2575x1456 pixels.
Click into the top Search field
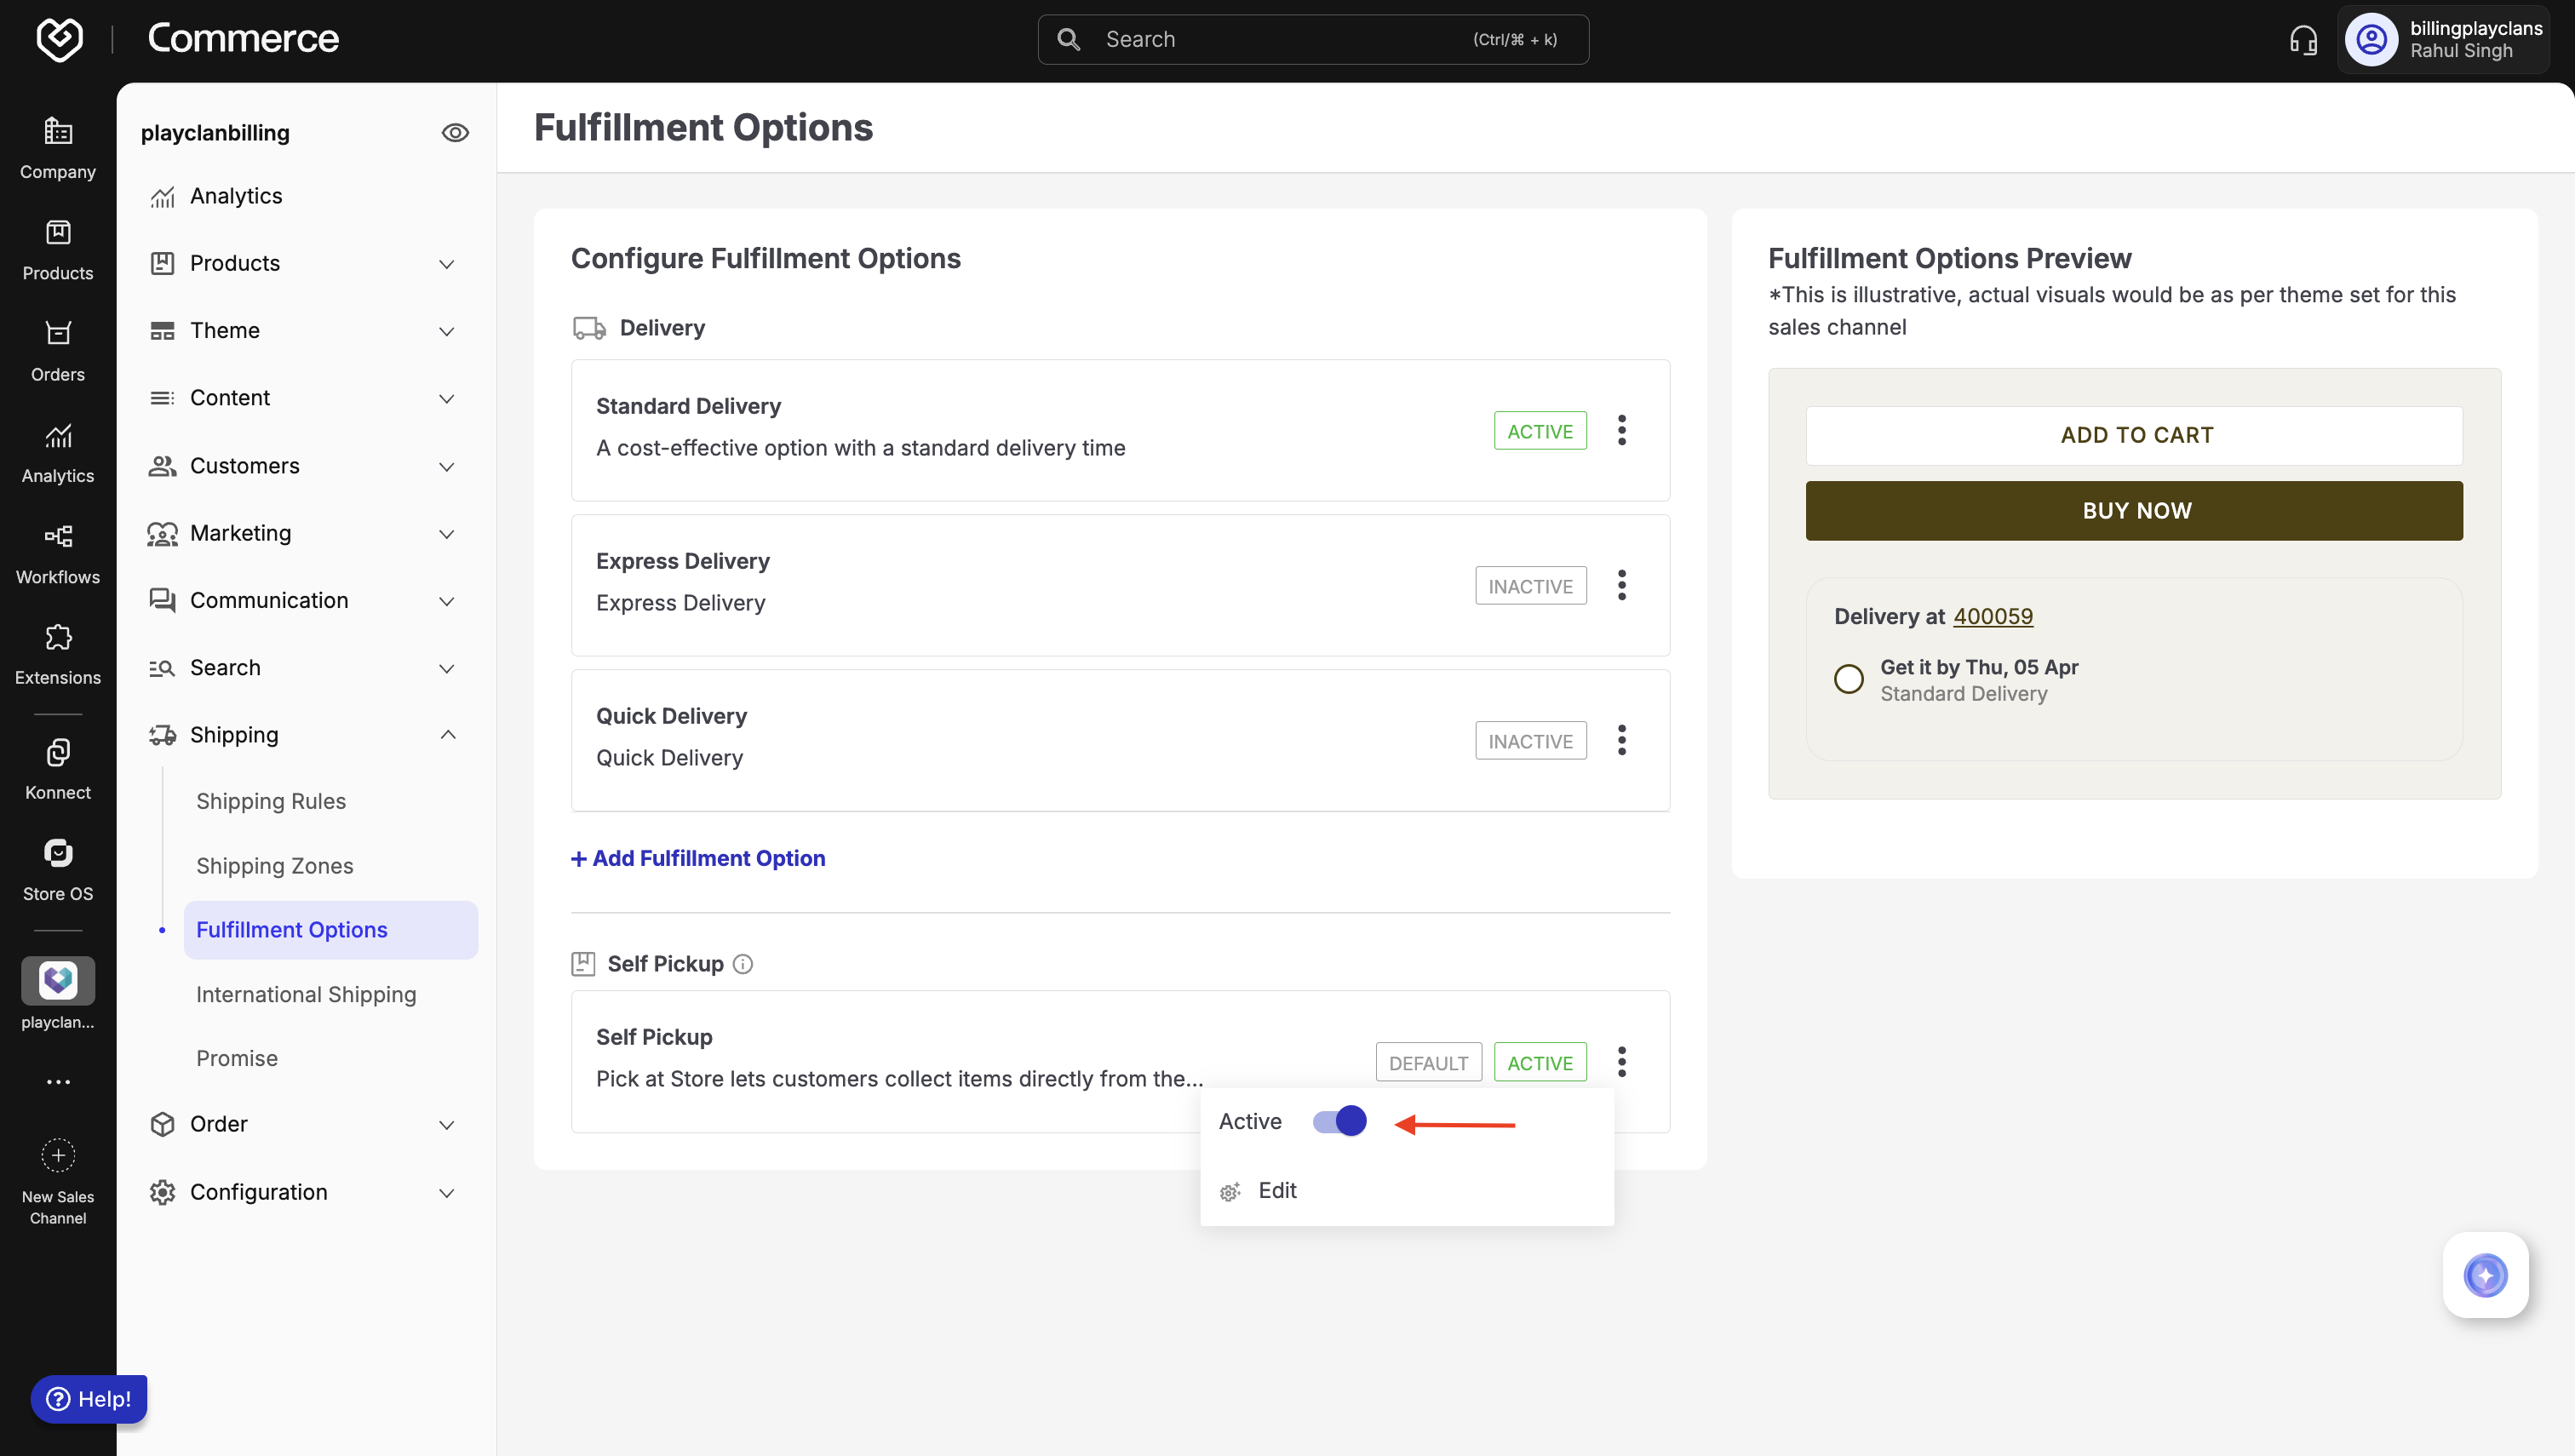click(x=1280, y=40)
